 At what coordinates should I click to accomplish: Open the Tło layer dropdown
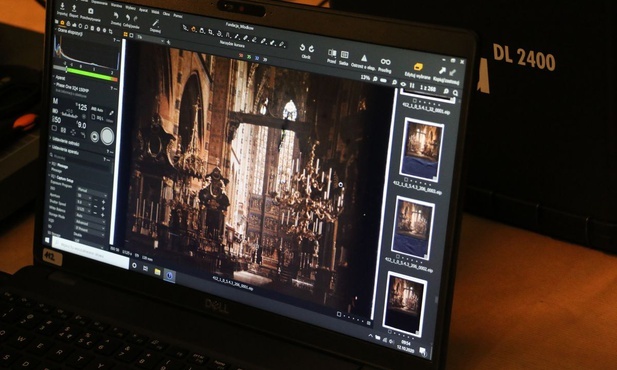(x=150, y=38)
